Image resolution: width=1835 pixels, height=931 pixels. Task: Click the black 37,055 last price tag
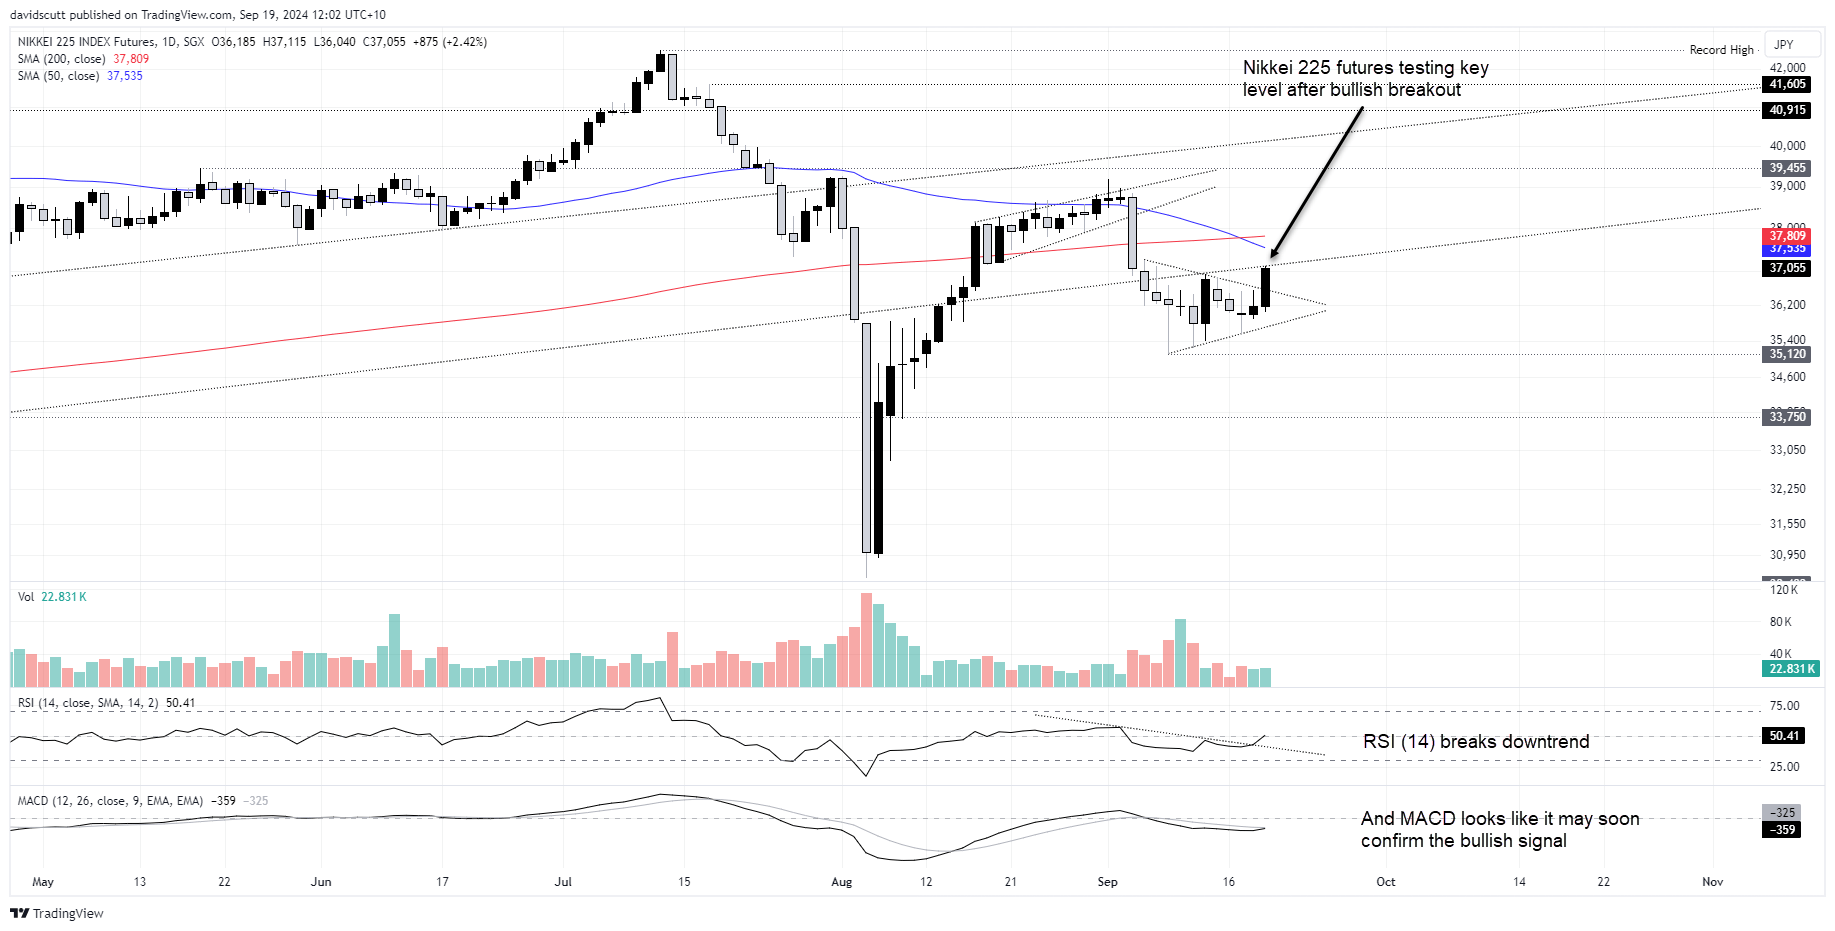point(1787,268)
